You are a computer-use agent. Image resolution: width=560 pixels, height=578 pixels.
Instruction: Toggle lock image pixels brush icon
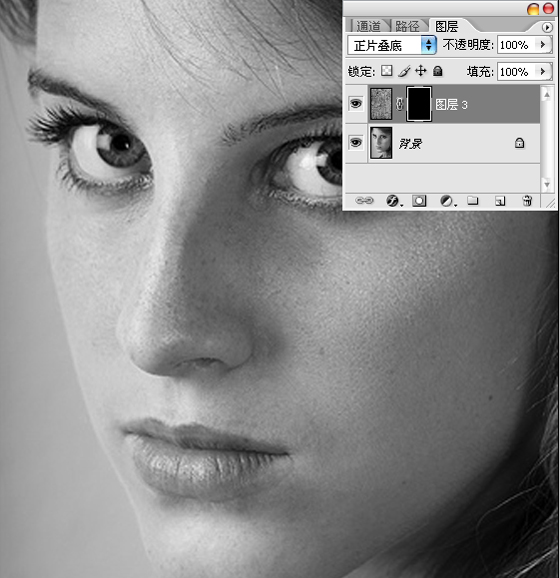coord(404,71)
